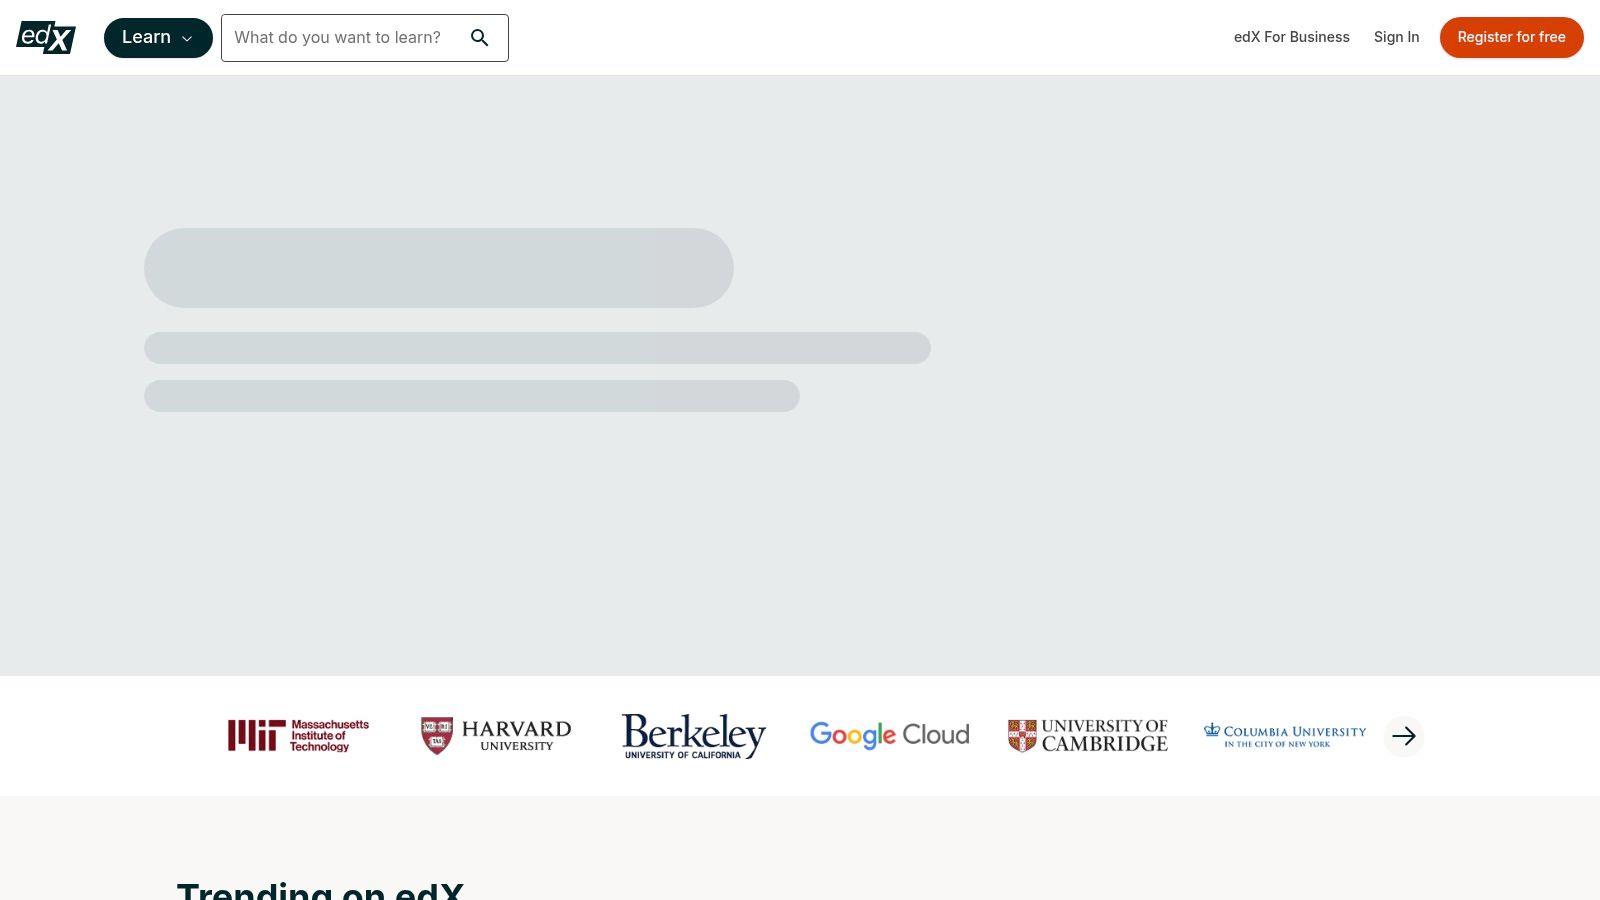Click the large loading placeholder banner
The image size is (1600, 900).
click(438, 267)
